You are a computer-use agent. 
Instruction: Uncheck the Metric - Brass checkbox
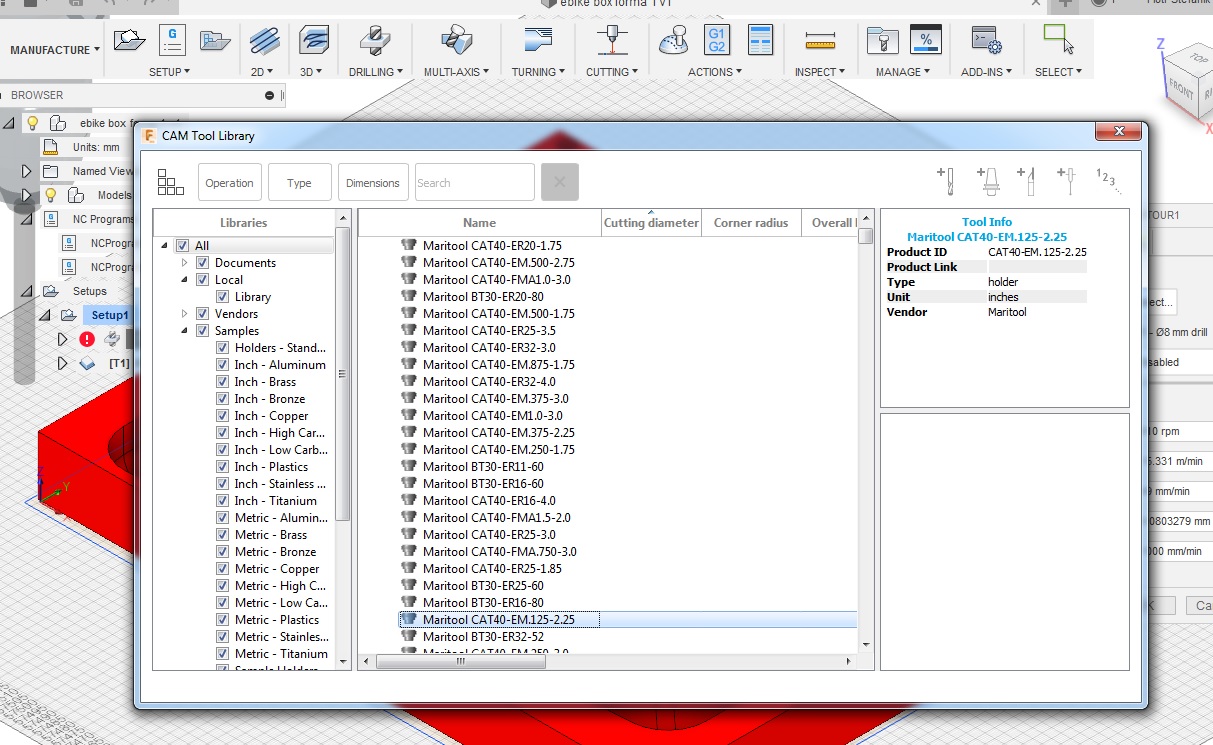[x=222, y=535]
